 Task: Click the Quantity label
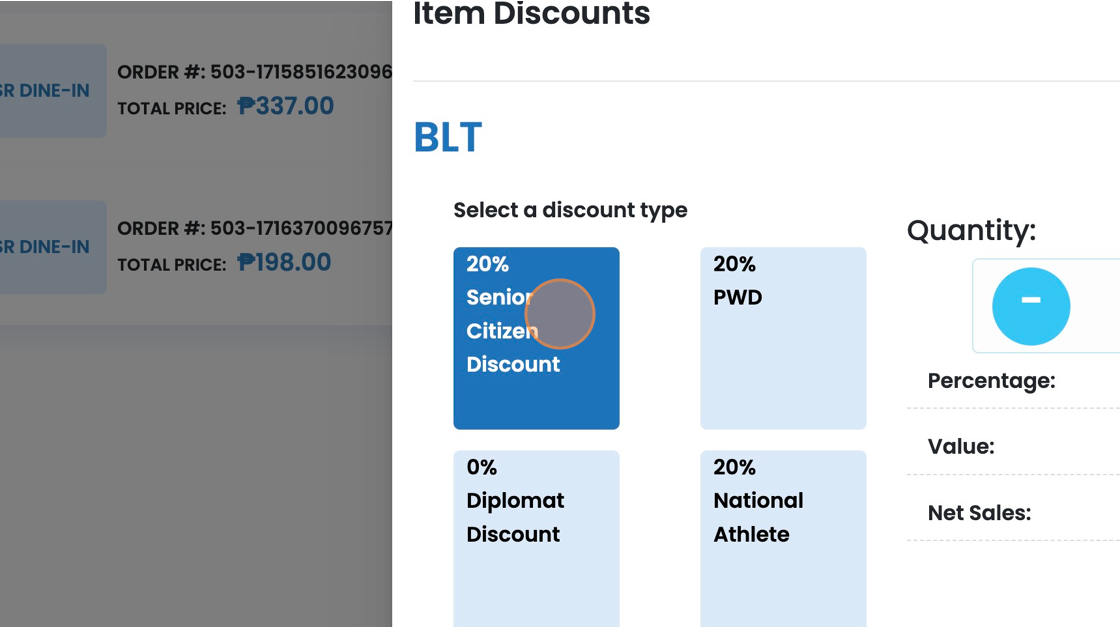(971, 230)
